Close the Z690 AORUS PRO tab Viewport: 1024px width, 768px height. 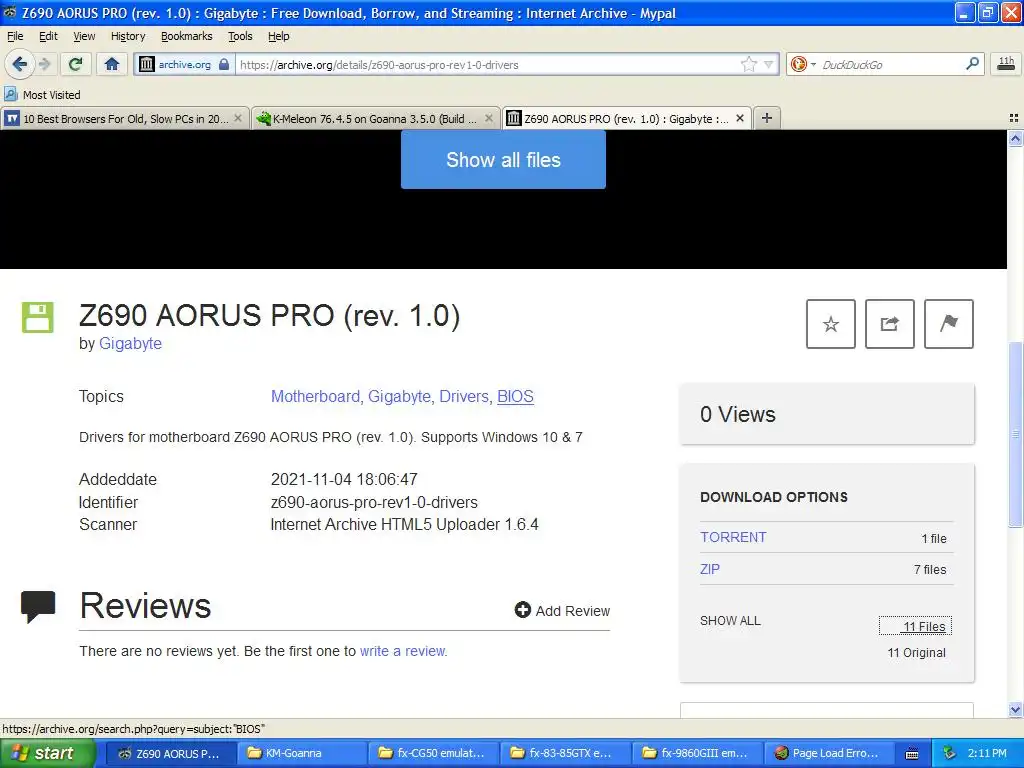click(740, 118)
